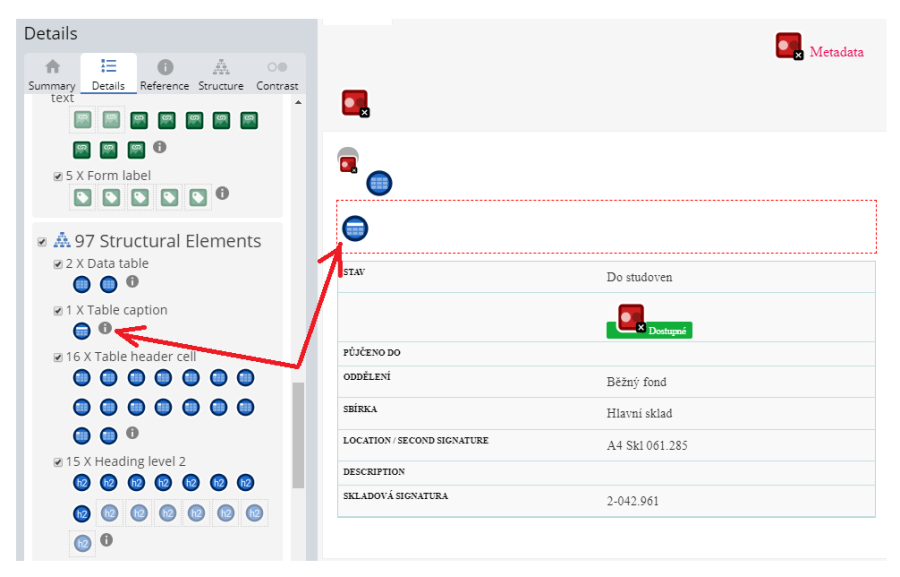This screenshot has height=577, width=900.
Task: Click the info icon beside Data table icons
Action: pyautogui.click(x=133, y=281)
